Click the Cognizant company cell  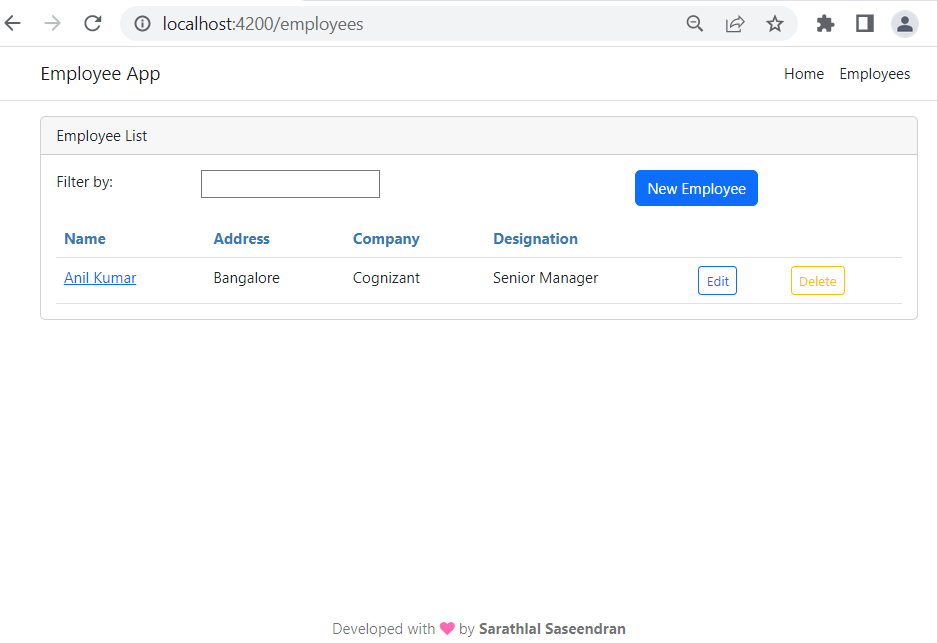386,278
